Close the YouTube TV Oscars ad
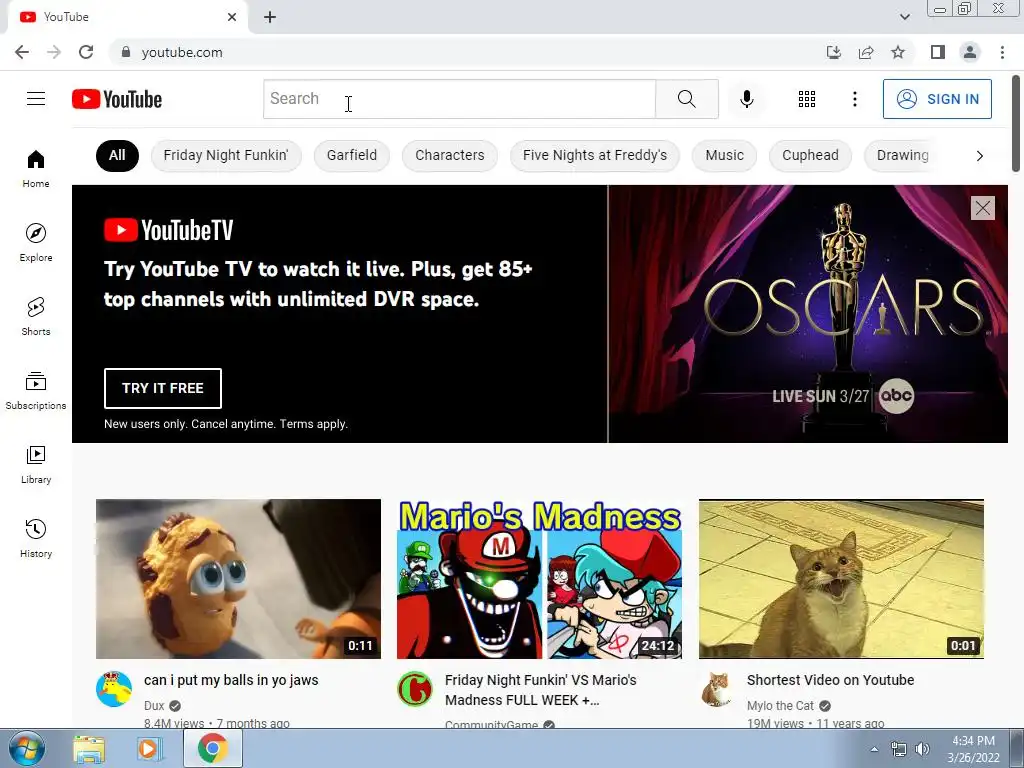 pos(982,208)
